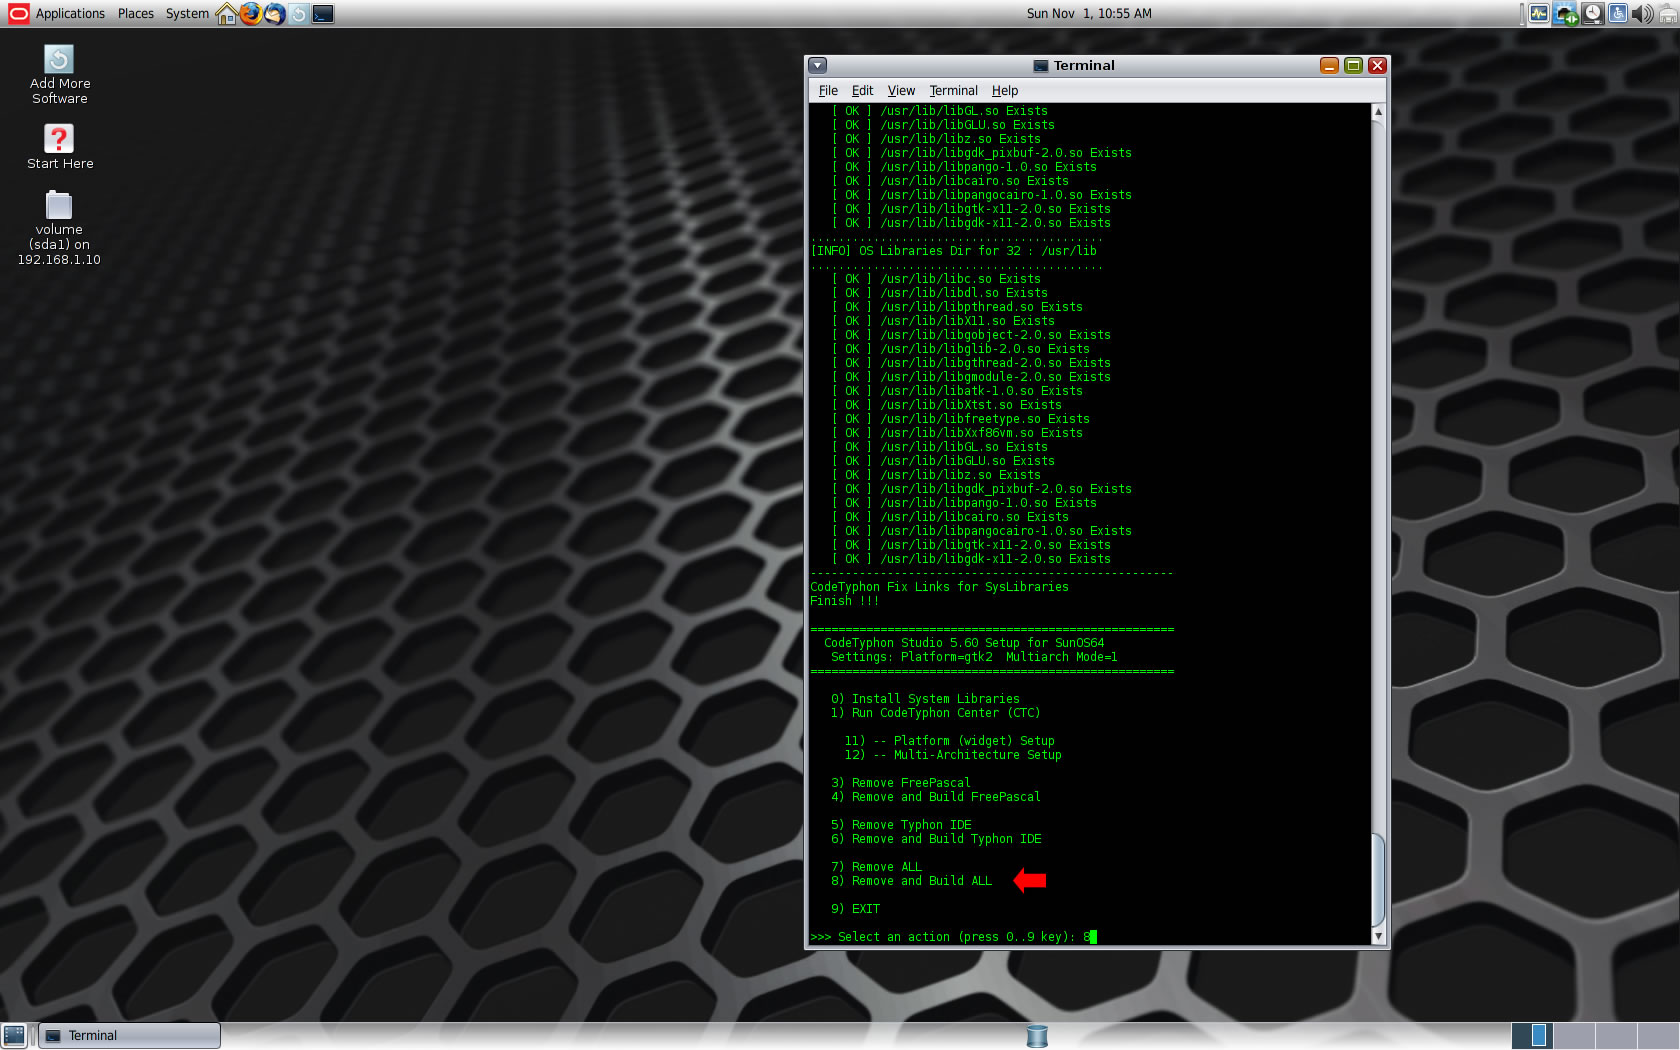Switch to the fourth workspace

[x=1657, y=1035]
